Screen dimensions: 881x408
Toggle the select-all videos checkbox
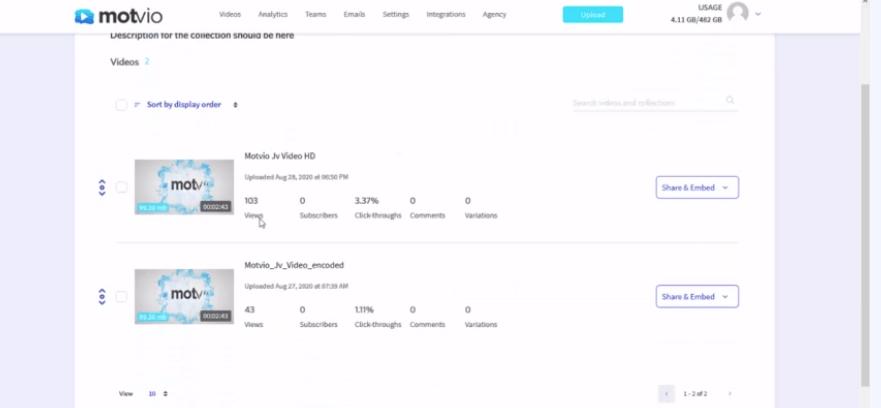tap(121, 105)
